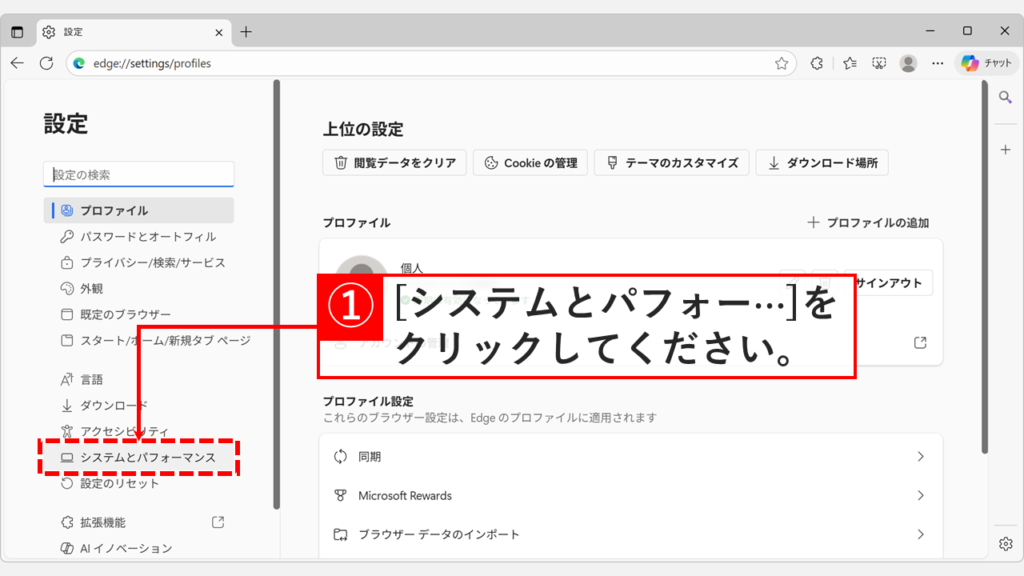
Task: Open search from the right sidebar
Action: (1006, 97)
